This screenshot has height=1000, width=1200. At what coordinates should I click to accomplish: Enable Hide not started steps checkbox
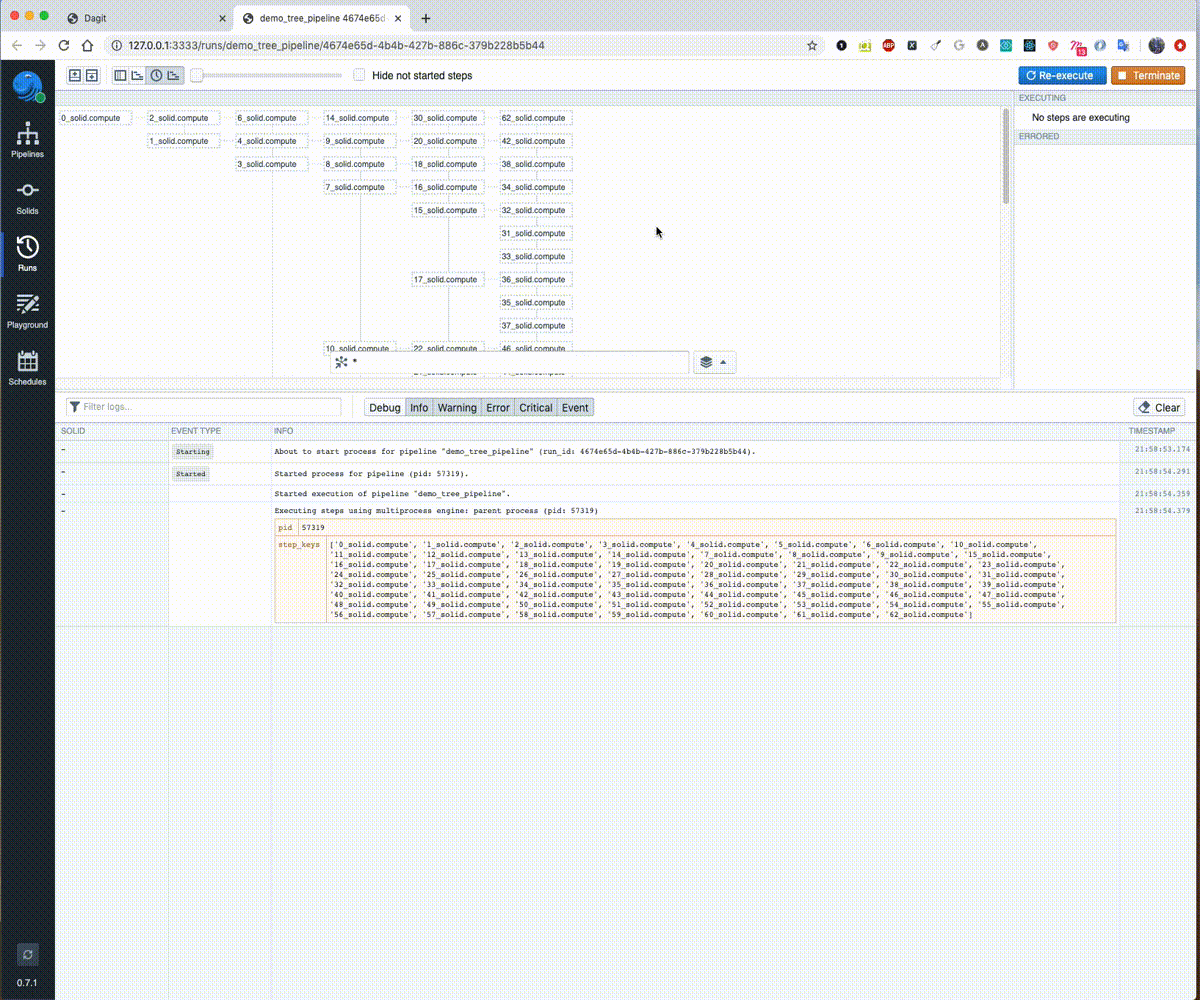(x=360, y=75)
